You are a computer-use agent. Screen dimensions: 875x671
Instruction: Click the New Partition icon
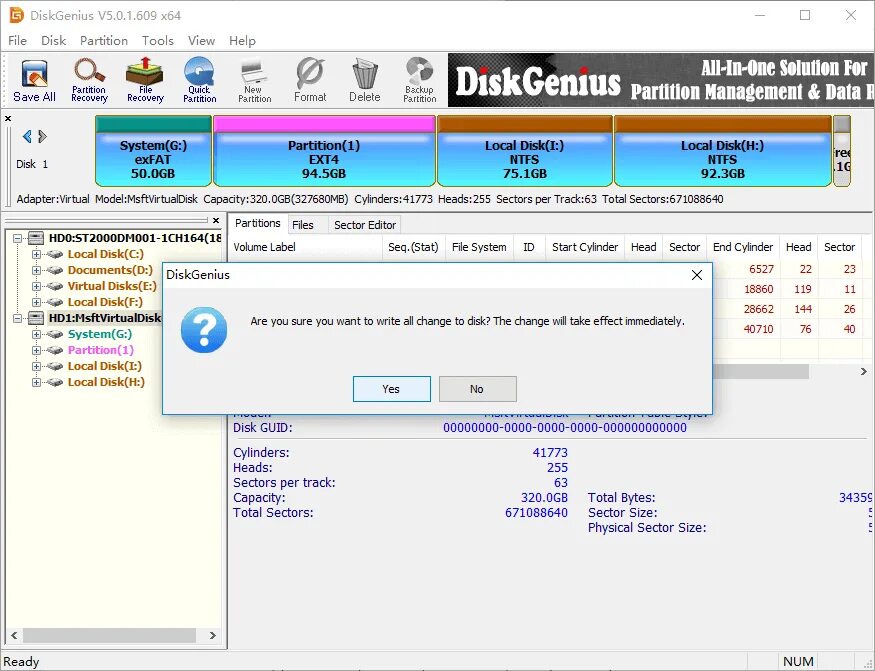[254, 80]
